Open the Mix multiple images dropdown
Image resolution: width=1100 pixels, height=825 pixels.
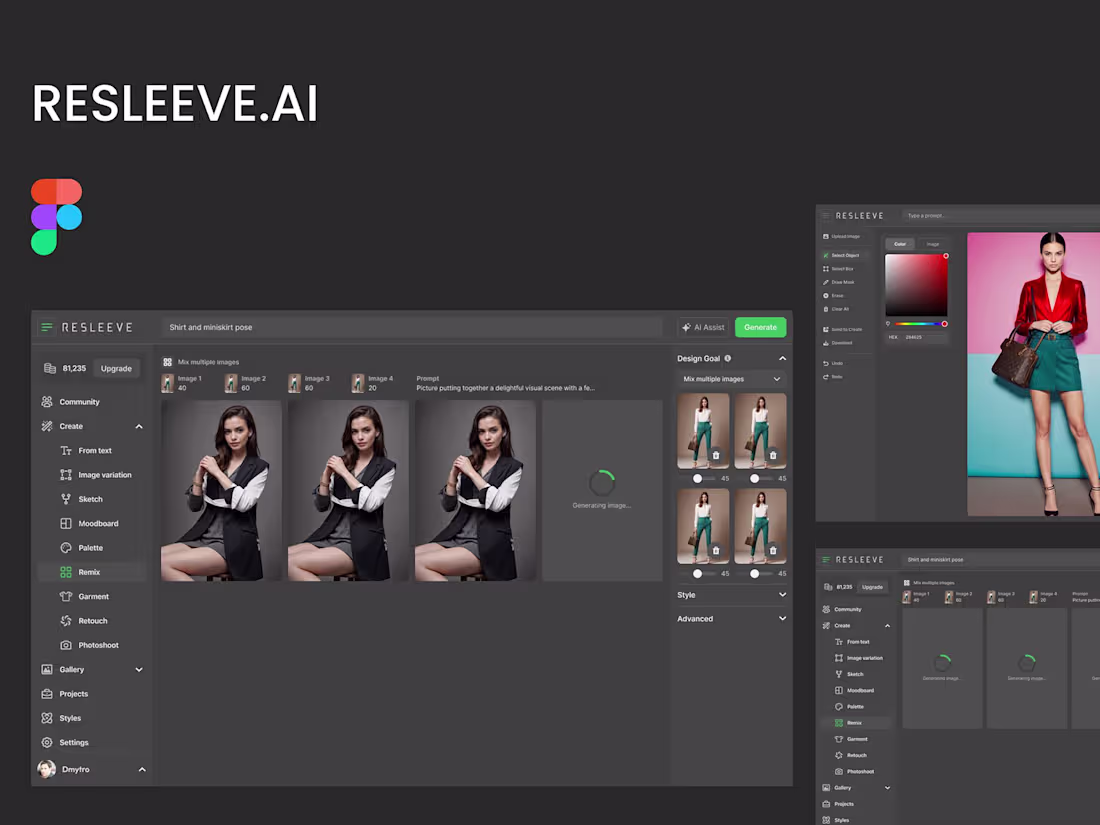click(731, 379)
